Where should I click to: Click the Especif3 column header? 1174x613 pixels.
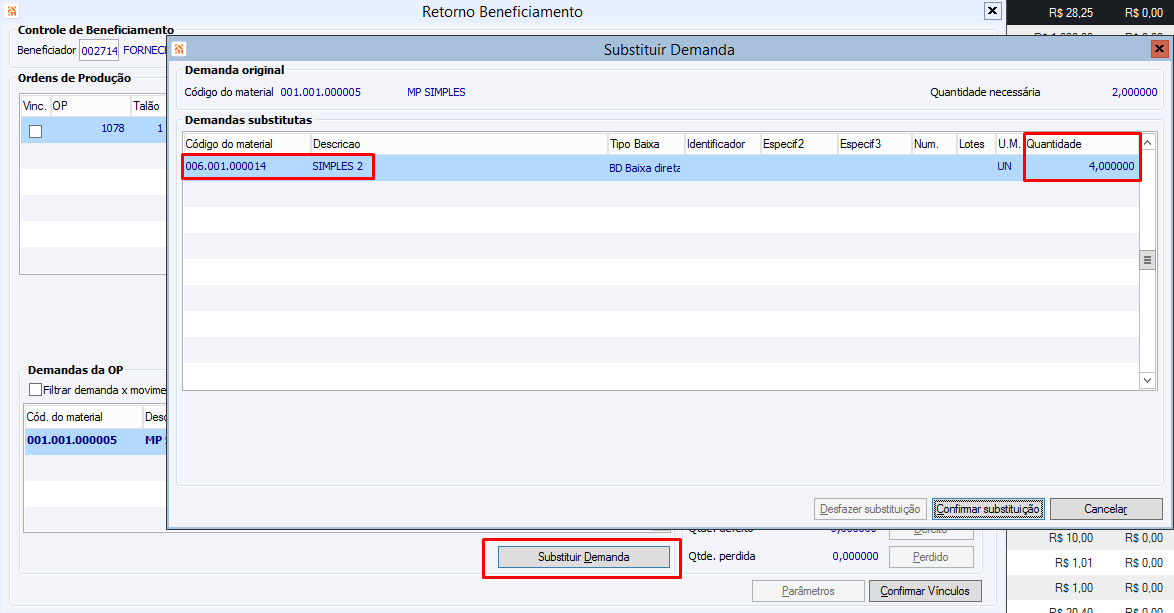pos(875,144)
